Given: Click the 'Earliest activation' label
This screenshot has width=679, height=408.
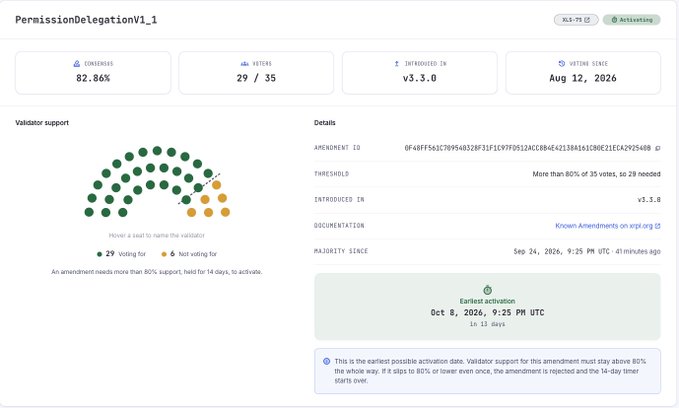Looking at the screenshot, I should [x=488, y=301].
